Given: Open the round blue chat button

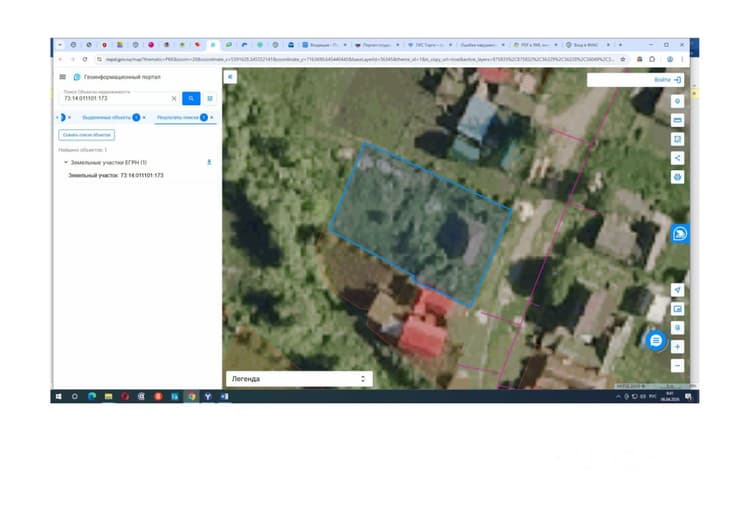Looking at the screenshot, I should click(x=656, y=341).
